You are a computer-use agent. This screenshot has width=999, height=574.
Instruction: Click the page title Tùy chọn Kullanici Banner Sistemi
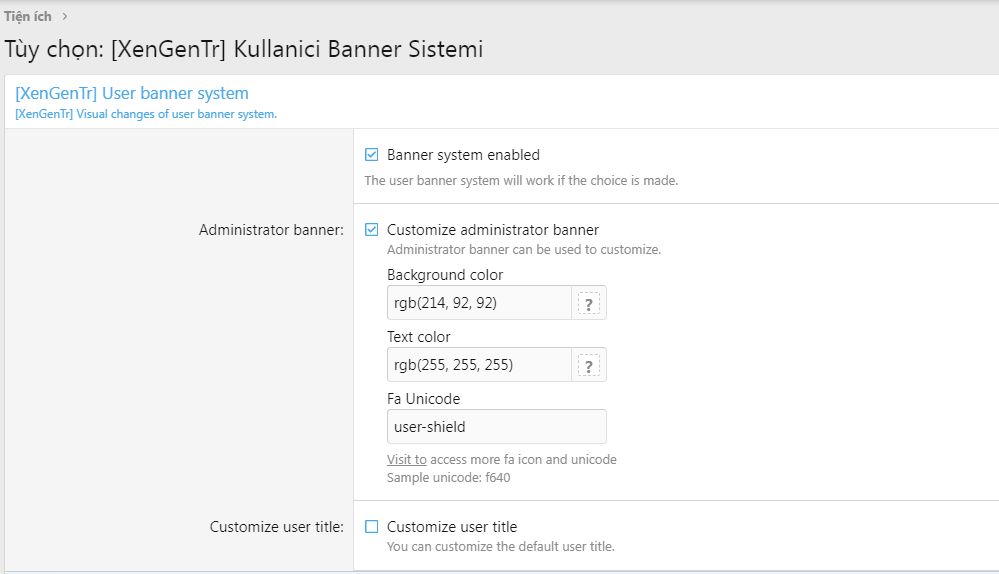(x=244, y=49)
